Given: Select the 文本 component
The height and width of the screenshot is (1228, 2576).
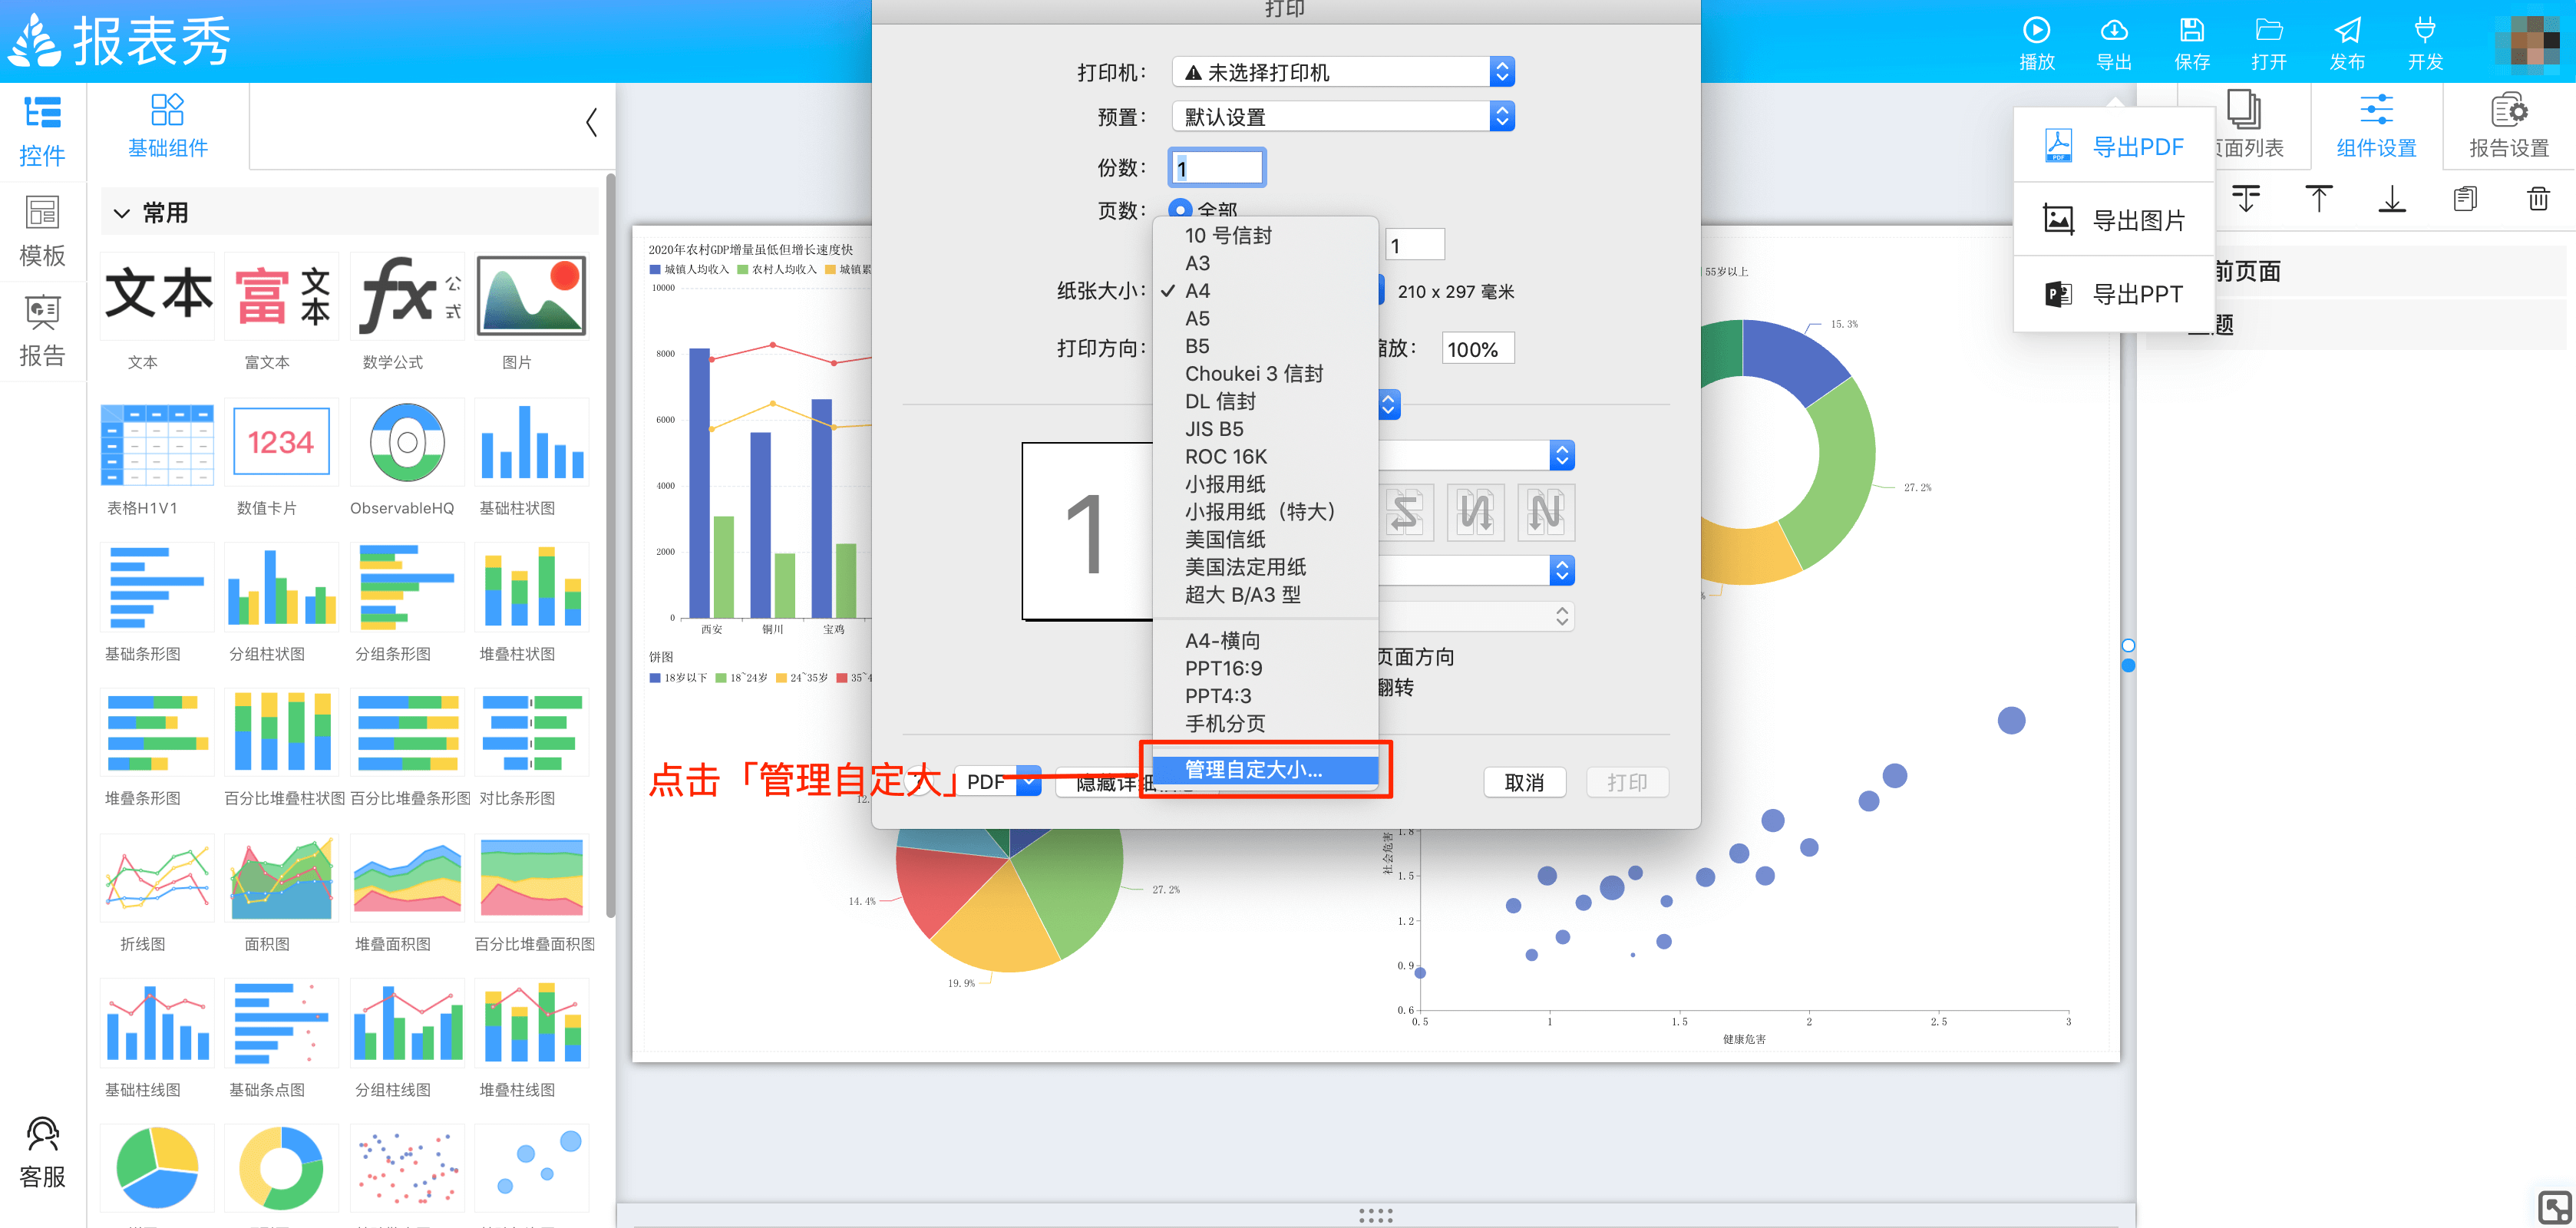Looking at the screenshot, I should tap(157, 296).
